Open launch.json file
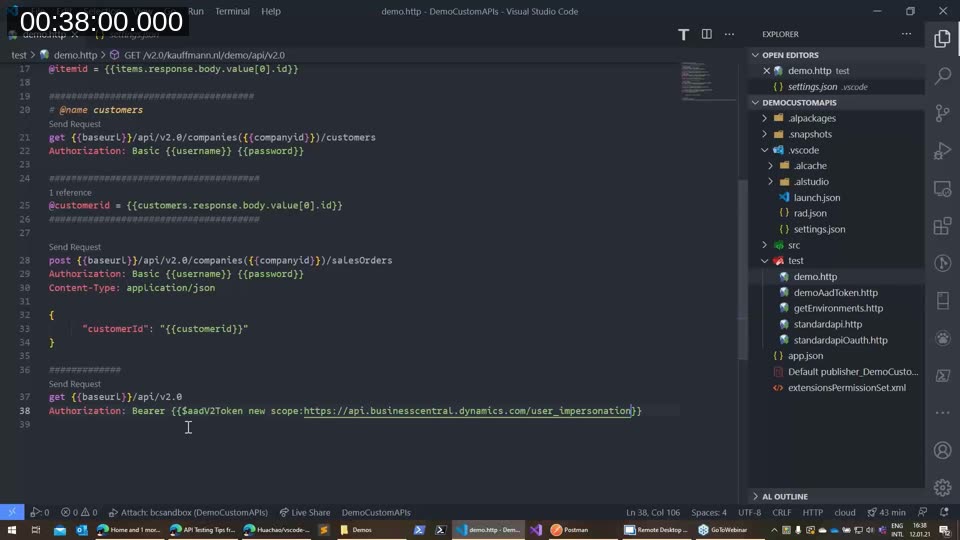 (x=817, y=198)
